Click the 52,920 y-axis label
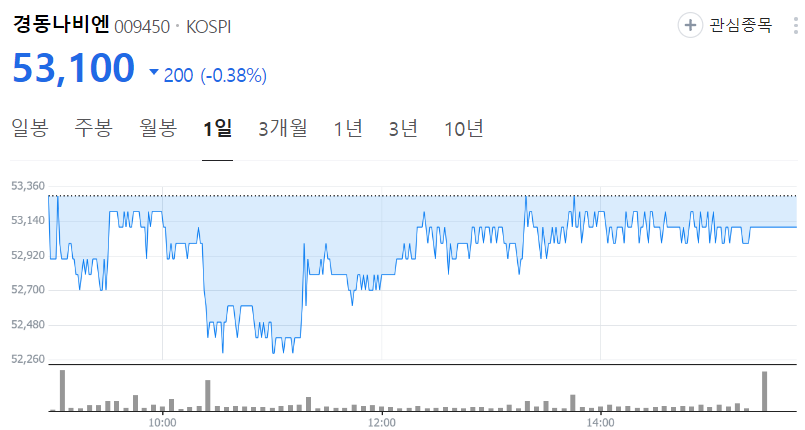The width and height of the screenshot is (805, 430). [x=28, y=255]
